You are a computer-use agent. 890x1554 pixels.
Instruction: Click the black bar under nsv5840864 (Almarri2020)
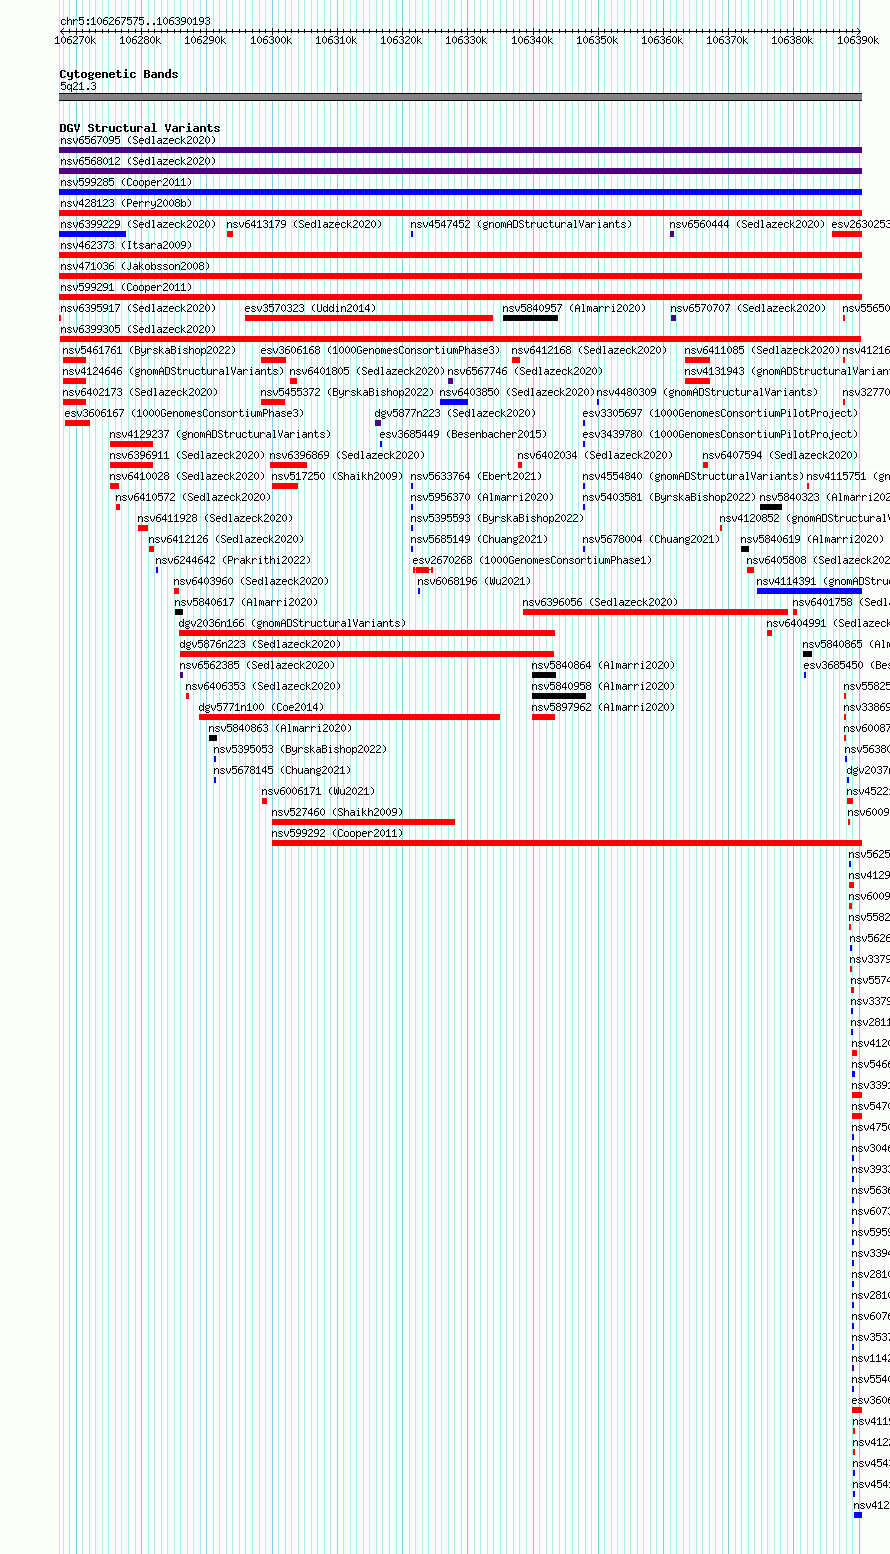(x=544, y=675)
